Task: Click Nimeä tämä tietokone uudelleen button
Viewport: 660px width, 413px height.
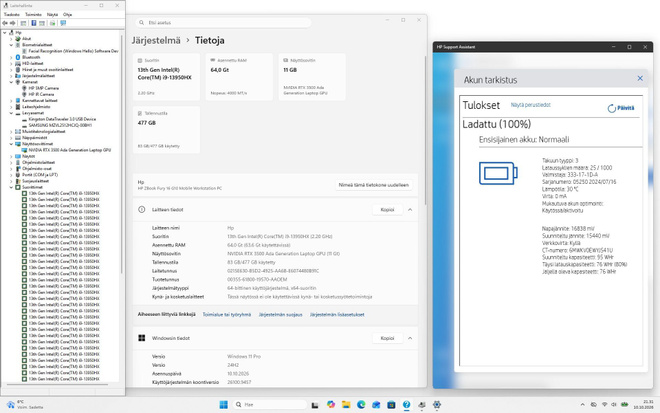Action: coord(374,185)
